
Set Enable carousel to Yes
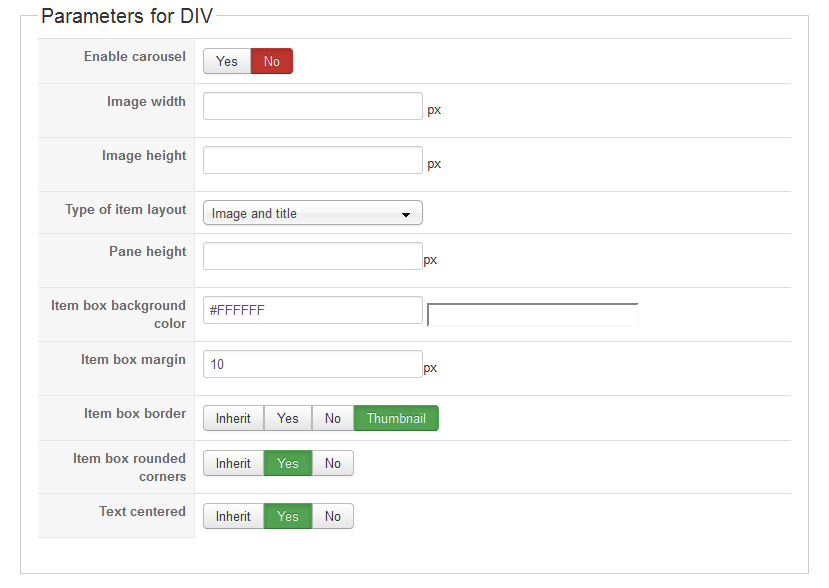coord(227,62)
